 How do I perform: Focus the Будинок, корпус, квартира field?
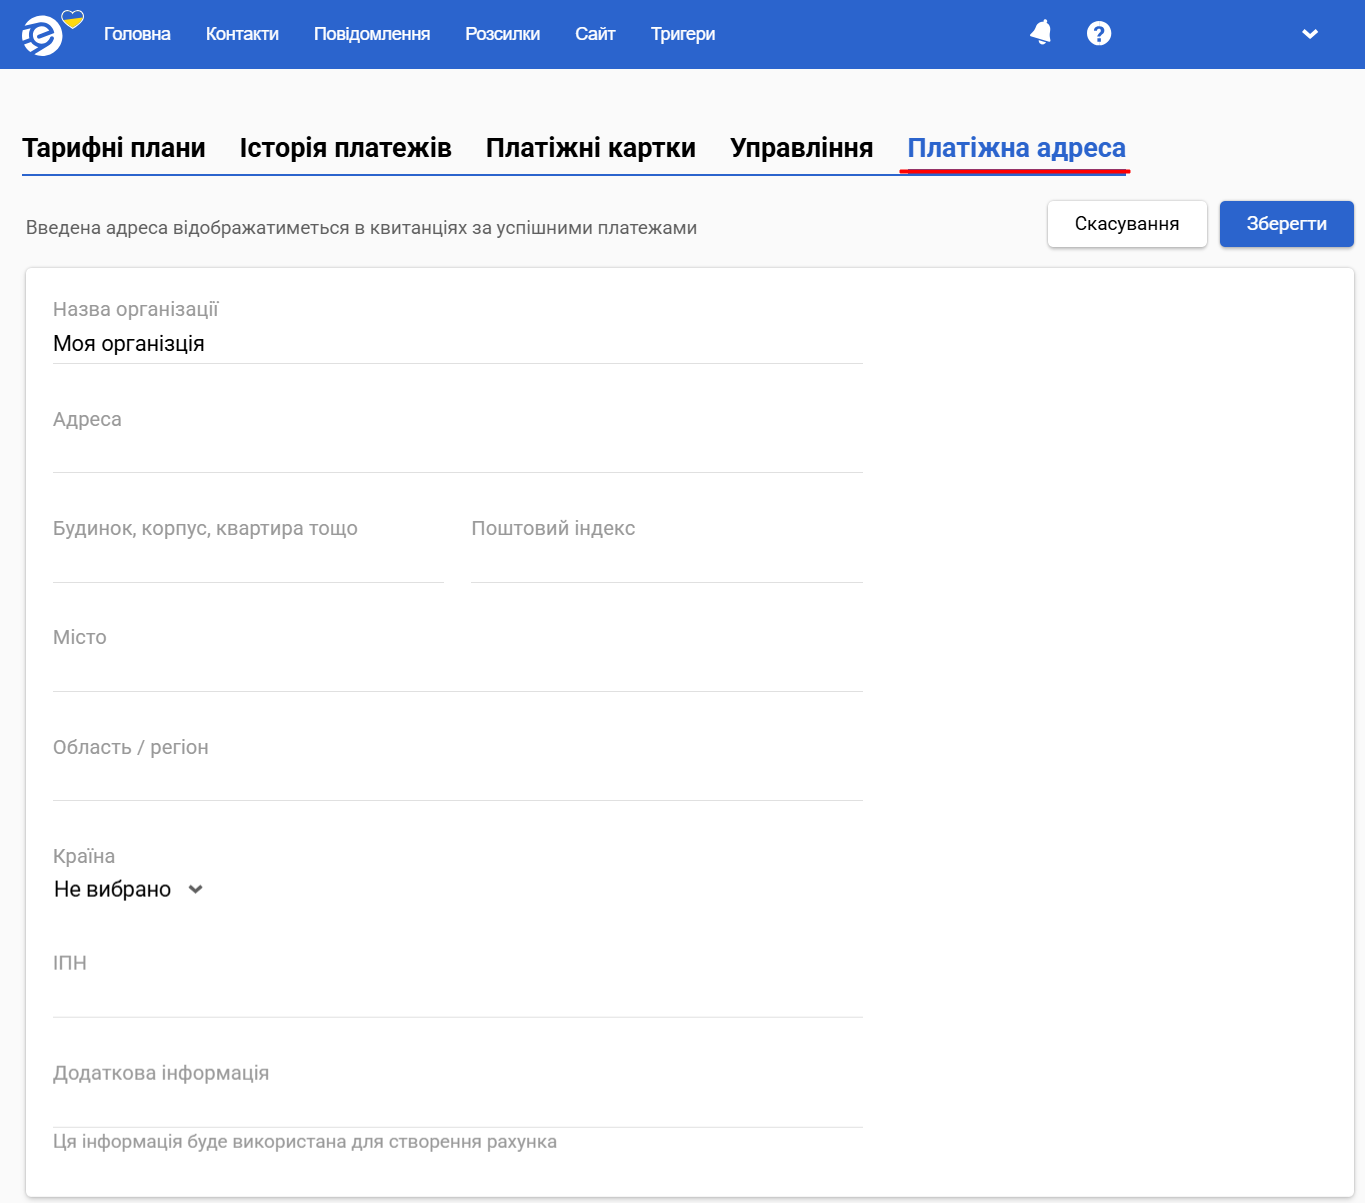coord(248,562)
